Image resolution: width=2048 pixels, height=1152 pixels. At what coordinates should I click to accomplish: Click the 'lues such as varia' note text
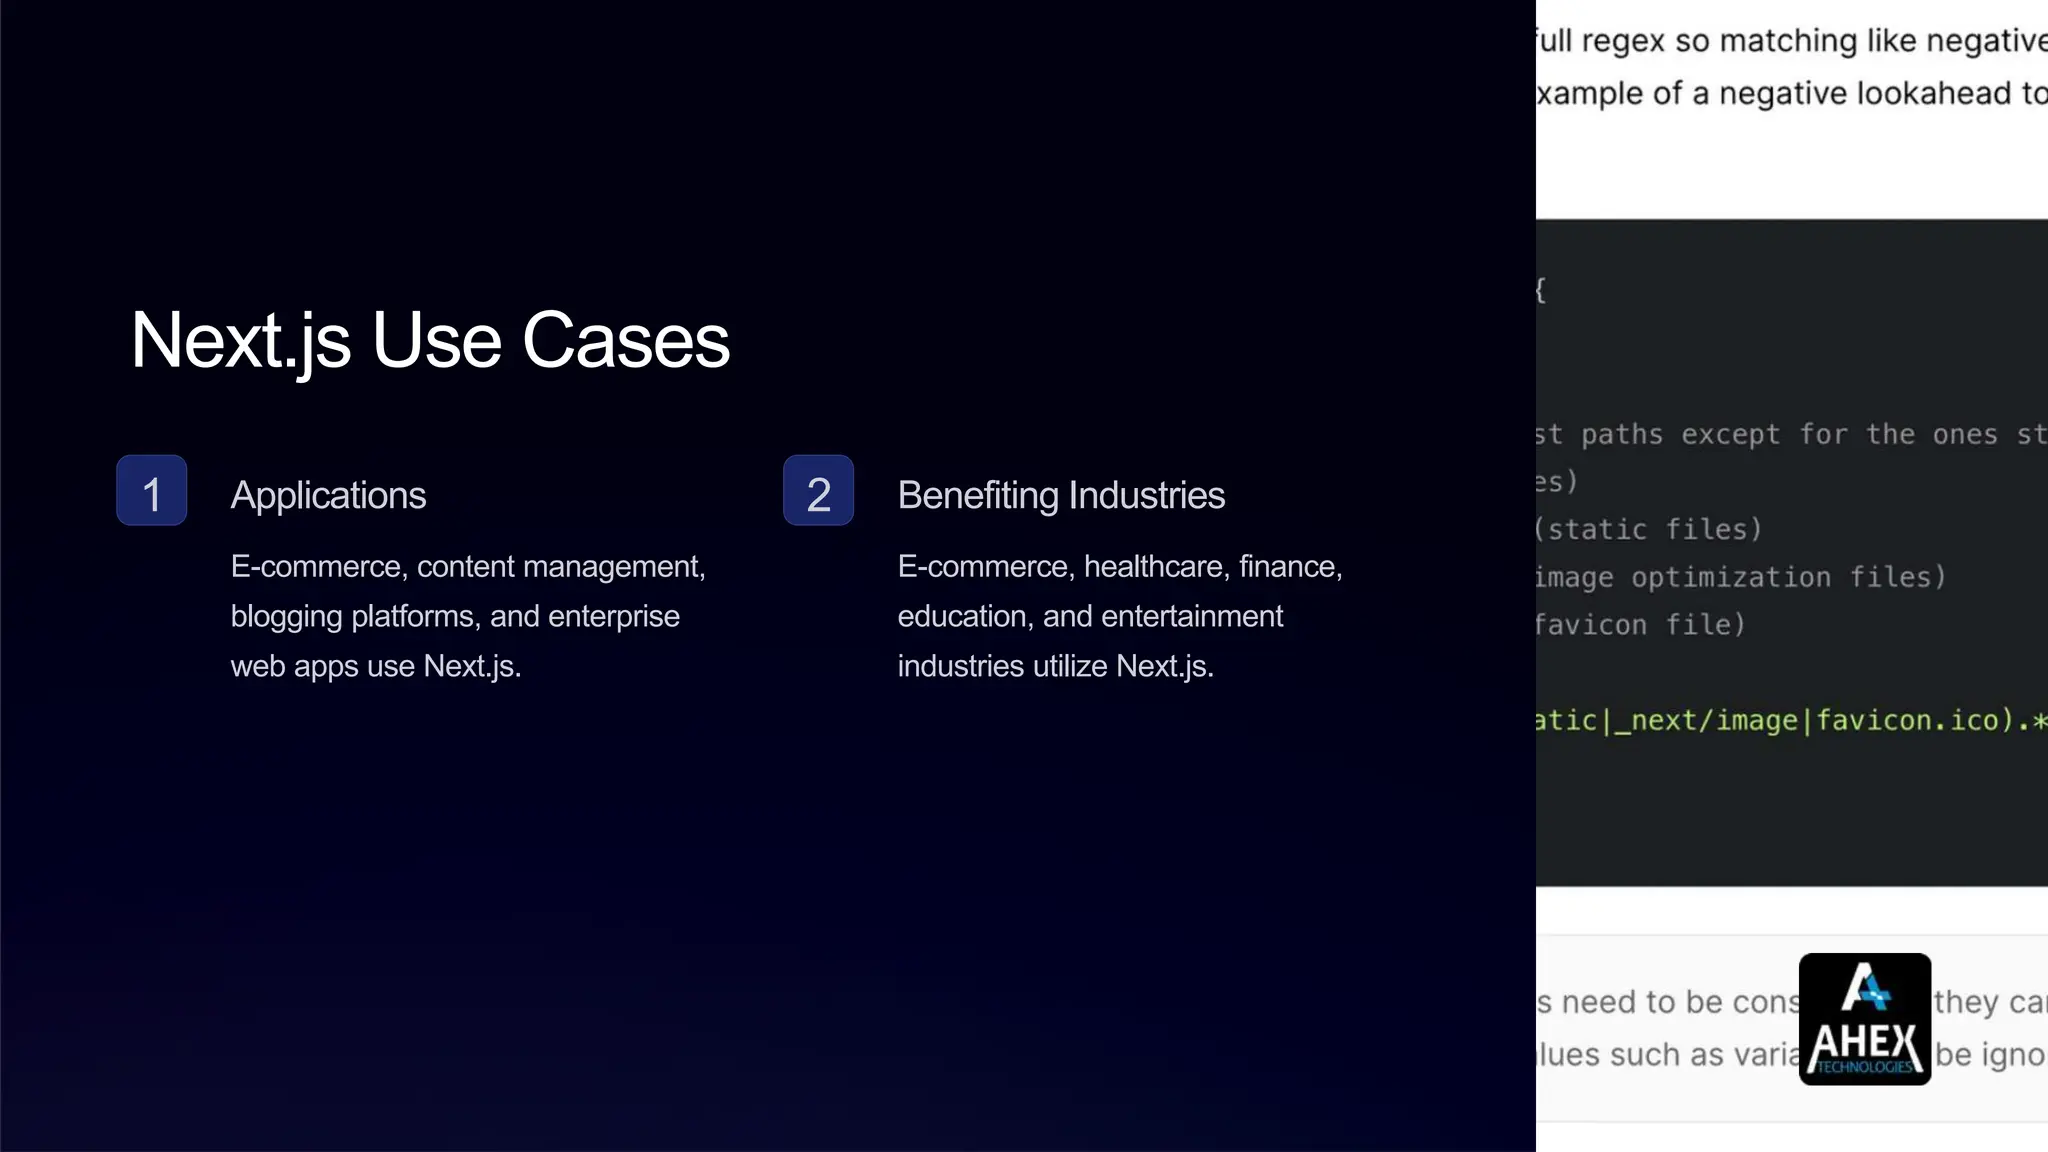click(x=1666, y=1054)
